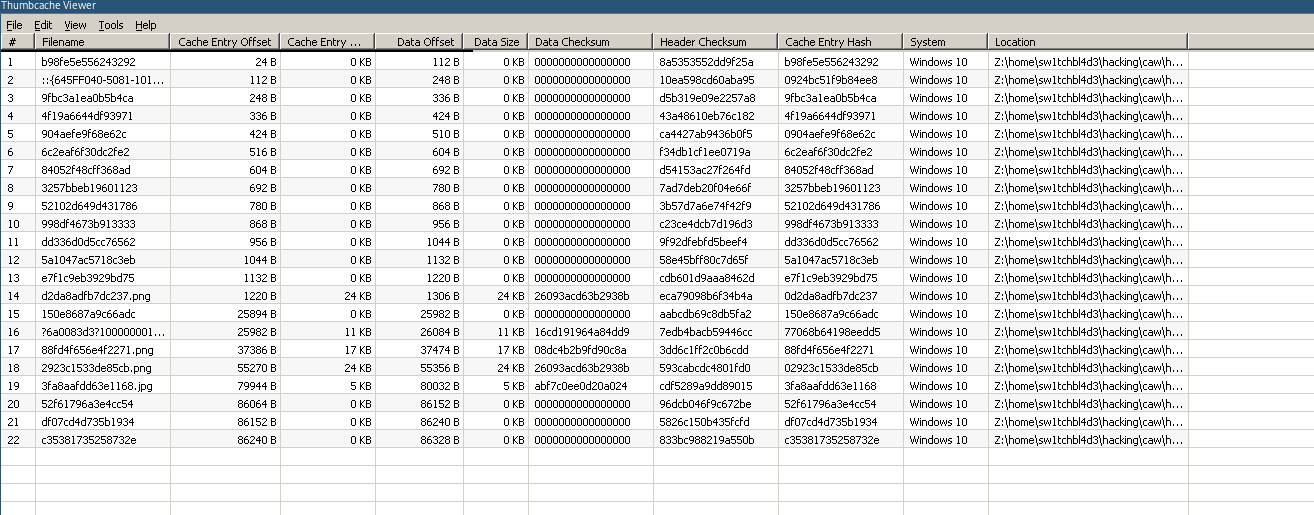Sort by Cache Entry Offset column header
Image resolution: width=1314 pixels, height=515 pixels.
(x=225, y=42)
